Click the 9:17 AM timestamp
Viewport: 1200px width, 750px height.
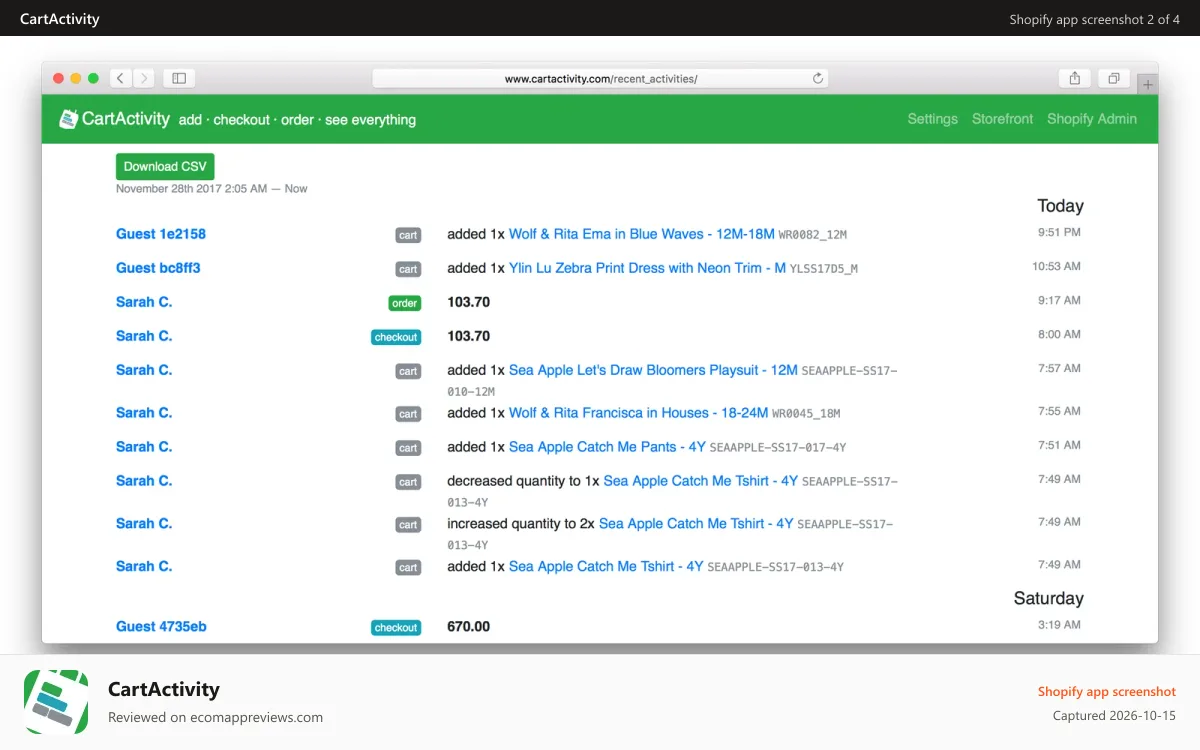(1059, 300)
